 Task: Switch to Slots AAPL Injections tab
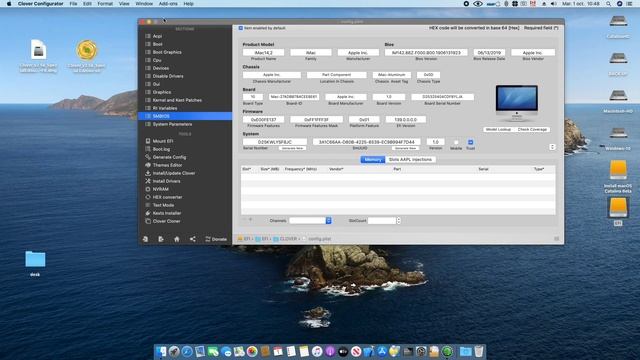tap(410, 160)
